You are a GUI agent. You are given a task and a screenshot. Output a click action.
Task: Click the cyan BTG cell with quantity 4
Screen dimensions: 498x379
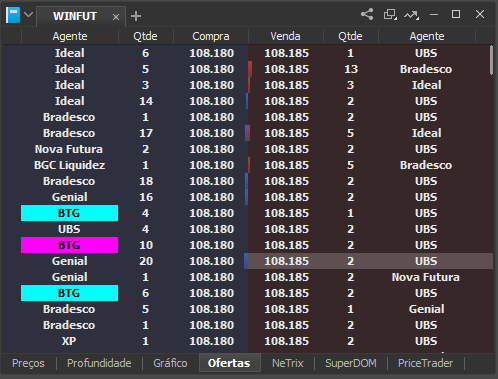tap(69, 213)
